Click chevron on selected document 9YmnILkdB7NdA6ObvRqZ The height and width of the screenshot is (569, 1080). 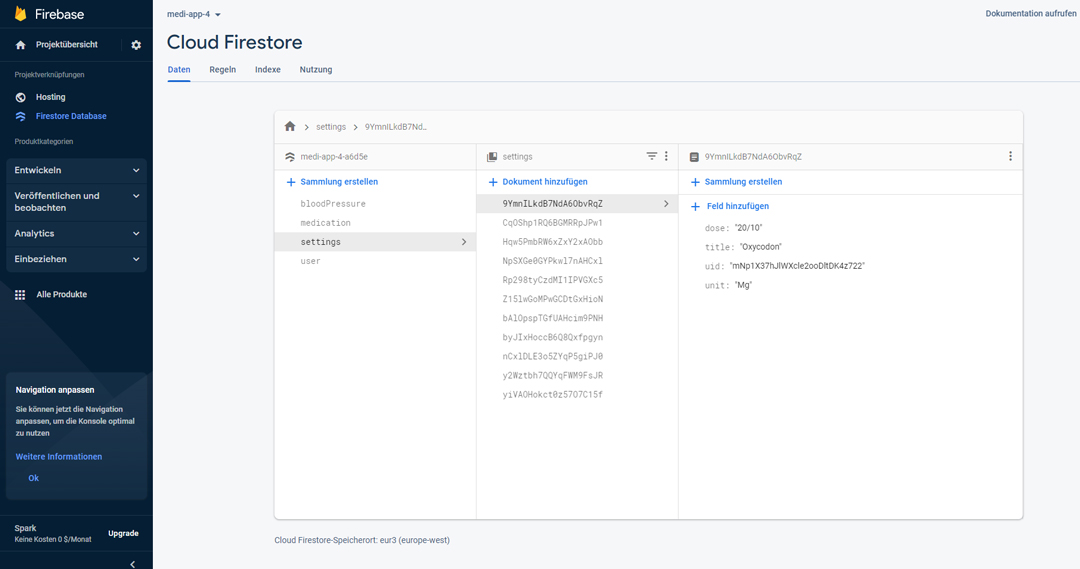666,204
